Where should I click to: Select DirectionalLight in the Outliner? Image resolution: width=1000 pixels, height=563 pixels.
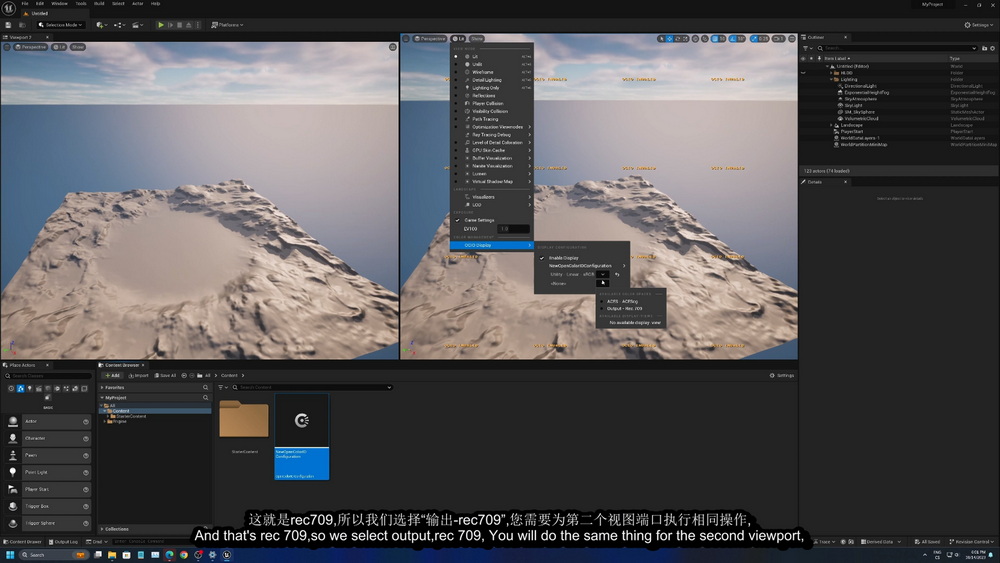[860, 86]
